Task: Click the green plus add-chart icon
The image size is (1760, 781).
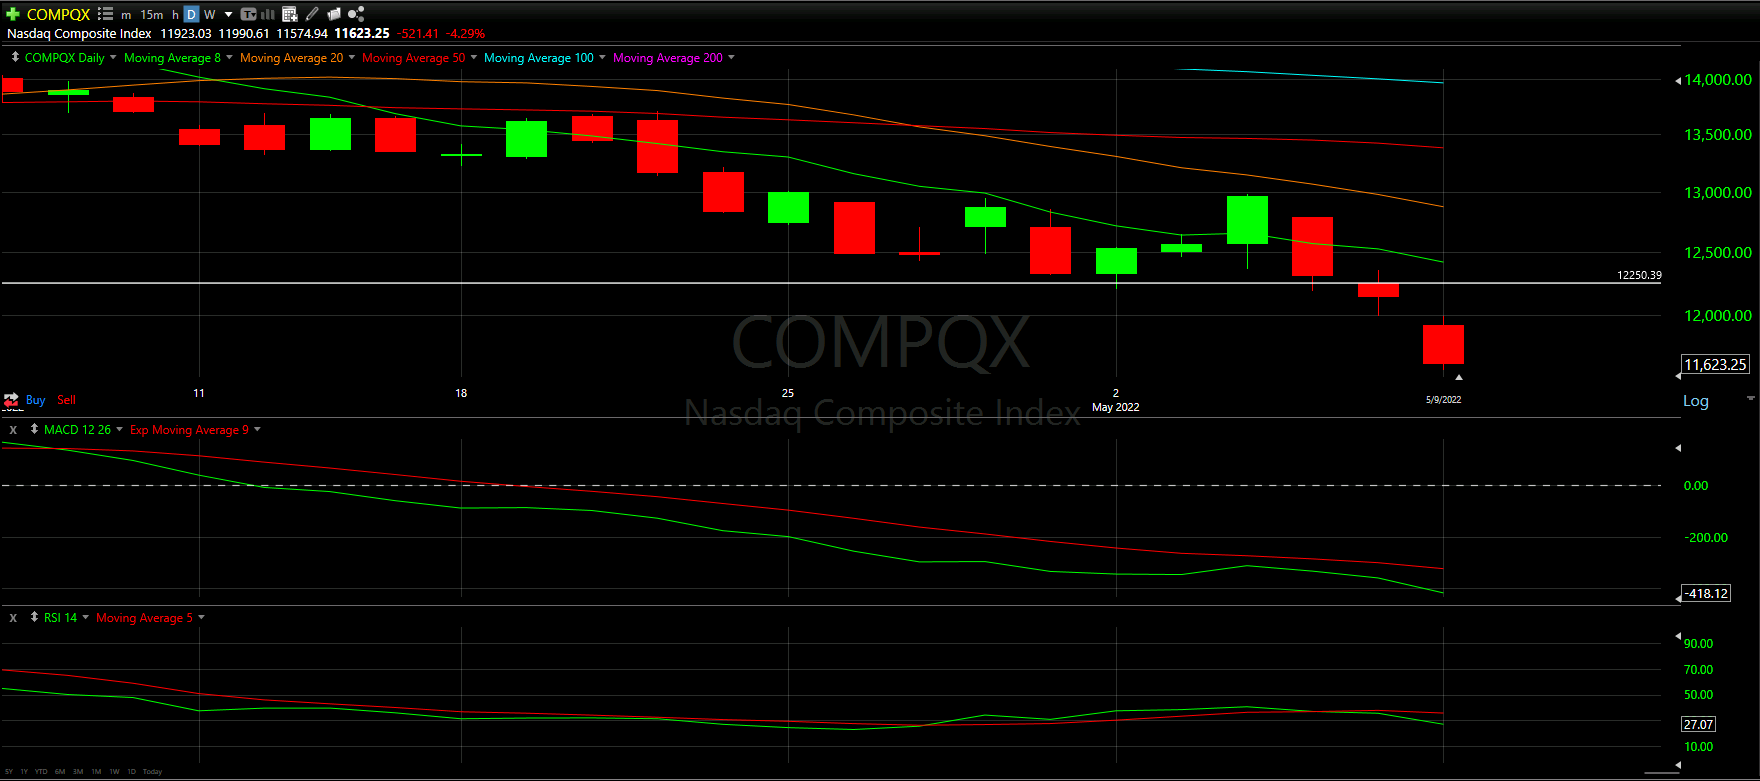Action: pos(13,14)
